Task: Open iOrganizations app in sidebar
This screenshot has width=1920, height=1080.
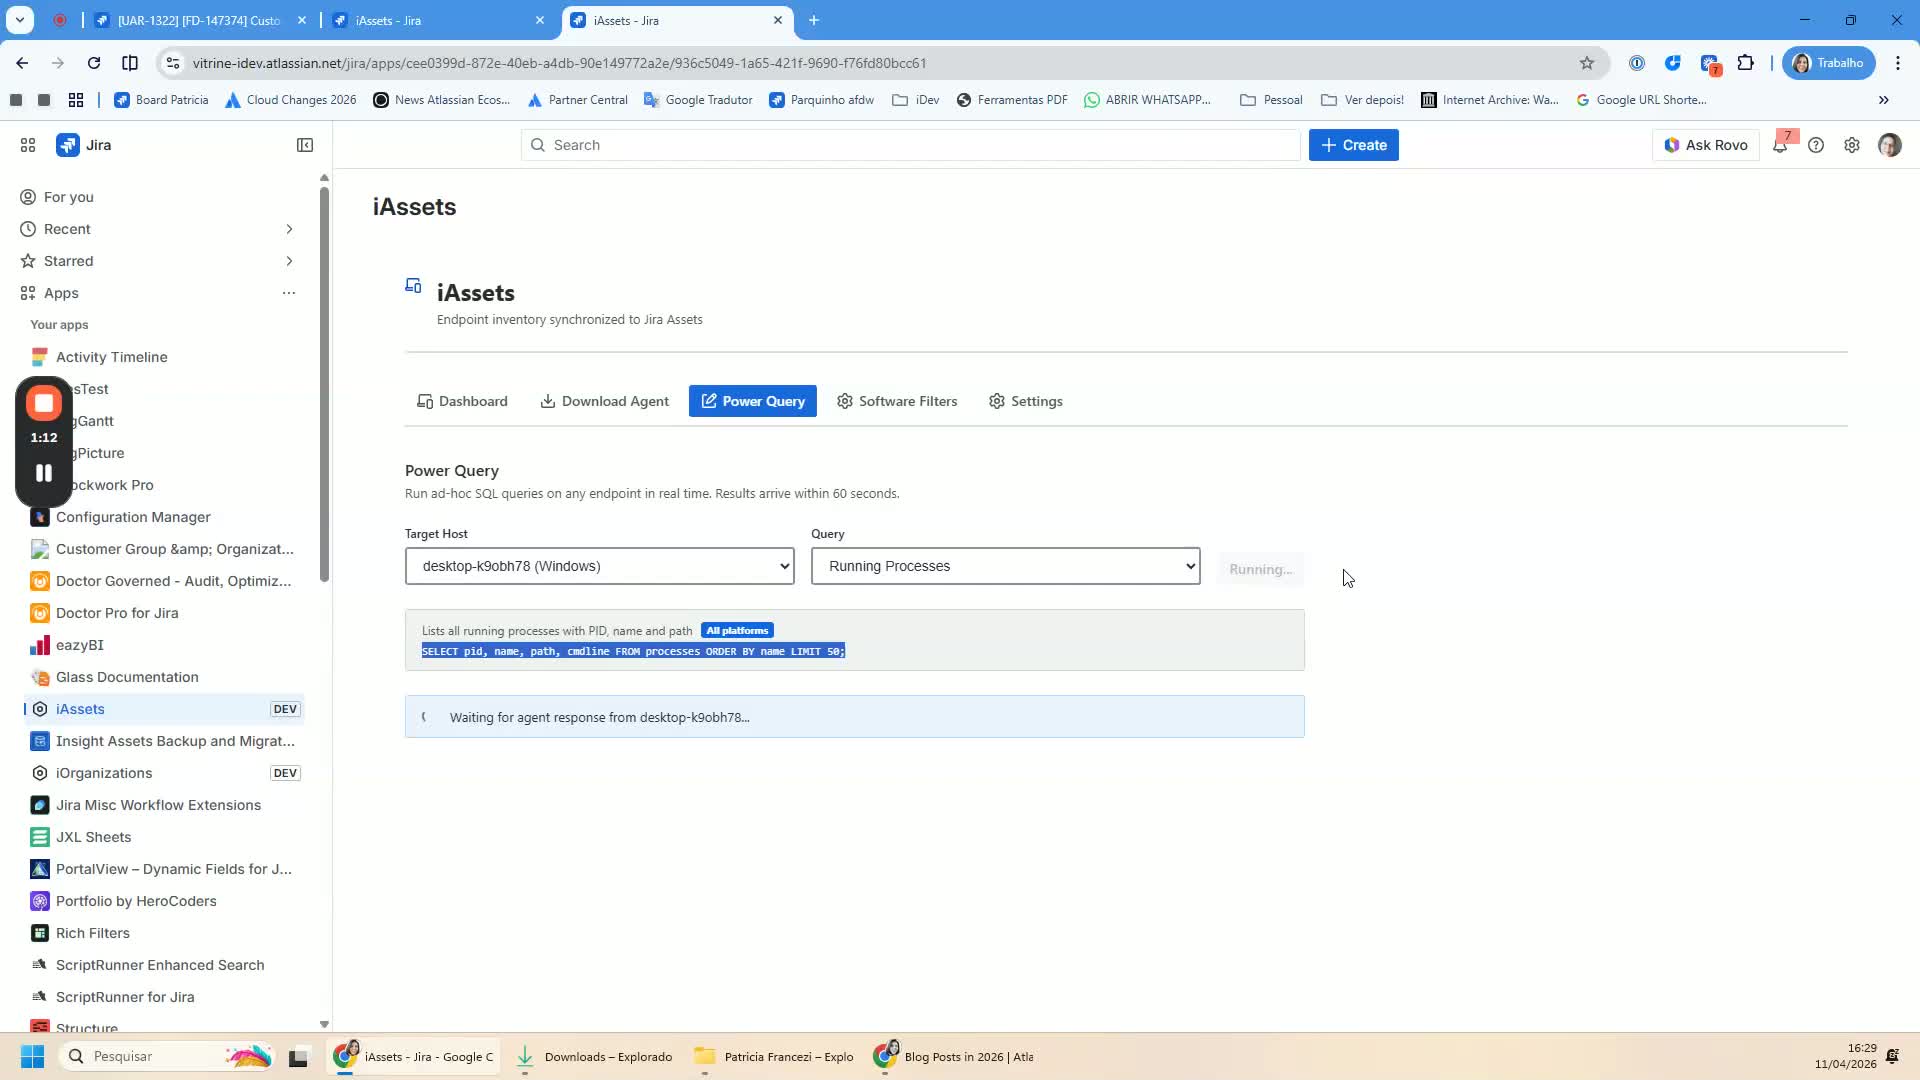Action: pyautogui.click(x=104, y=773)
